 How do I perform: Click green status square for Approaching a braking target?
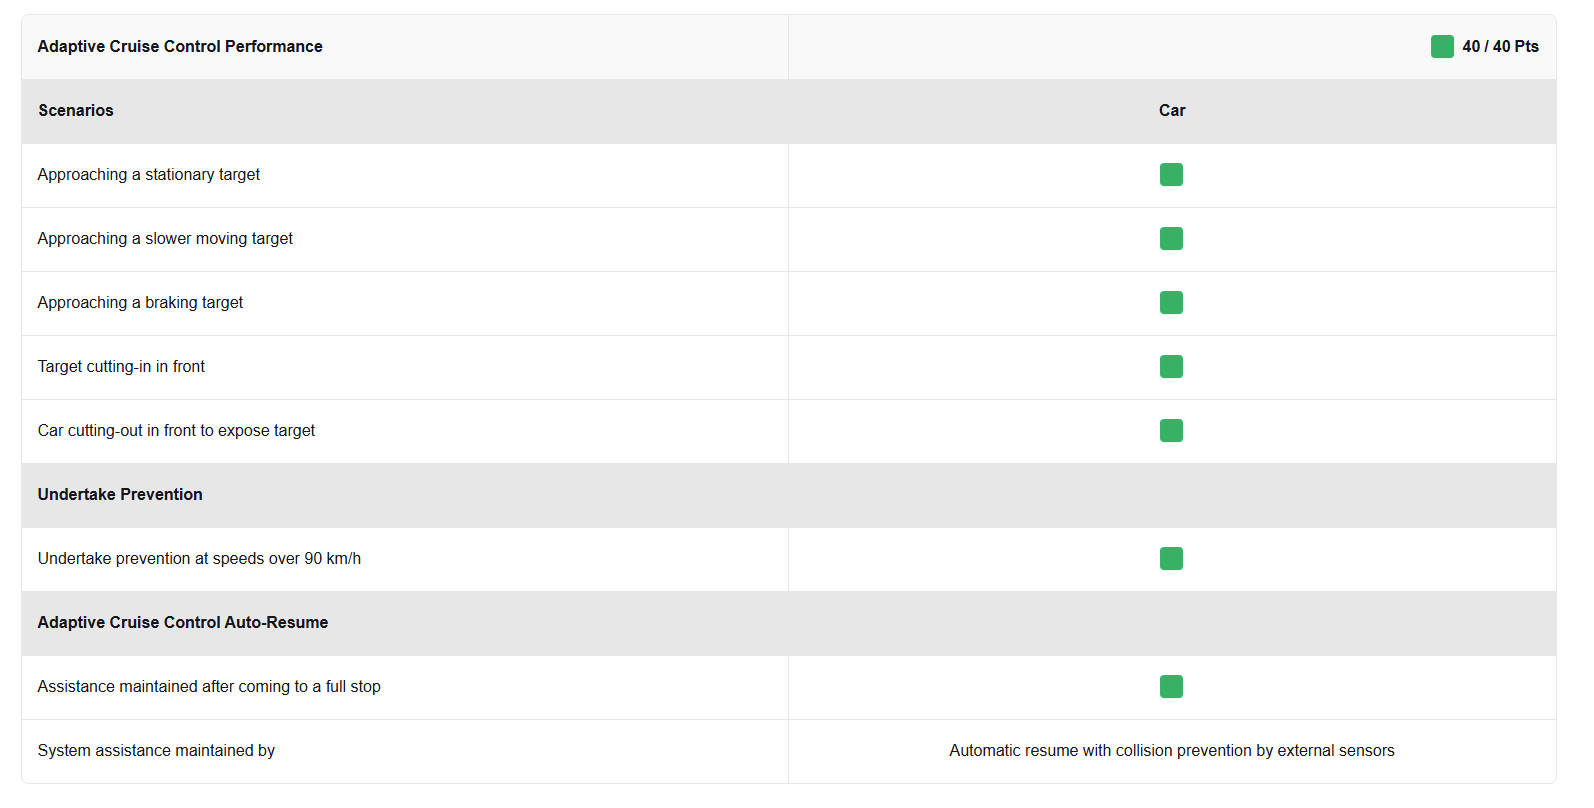1171,302
